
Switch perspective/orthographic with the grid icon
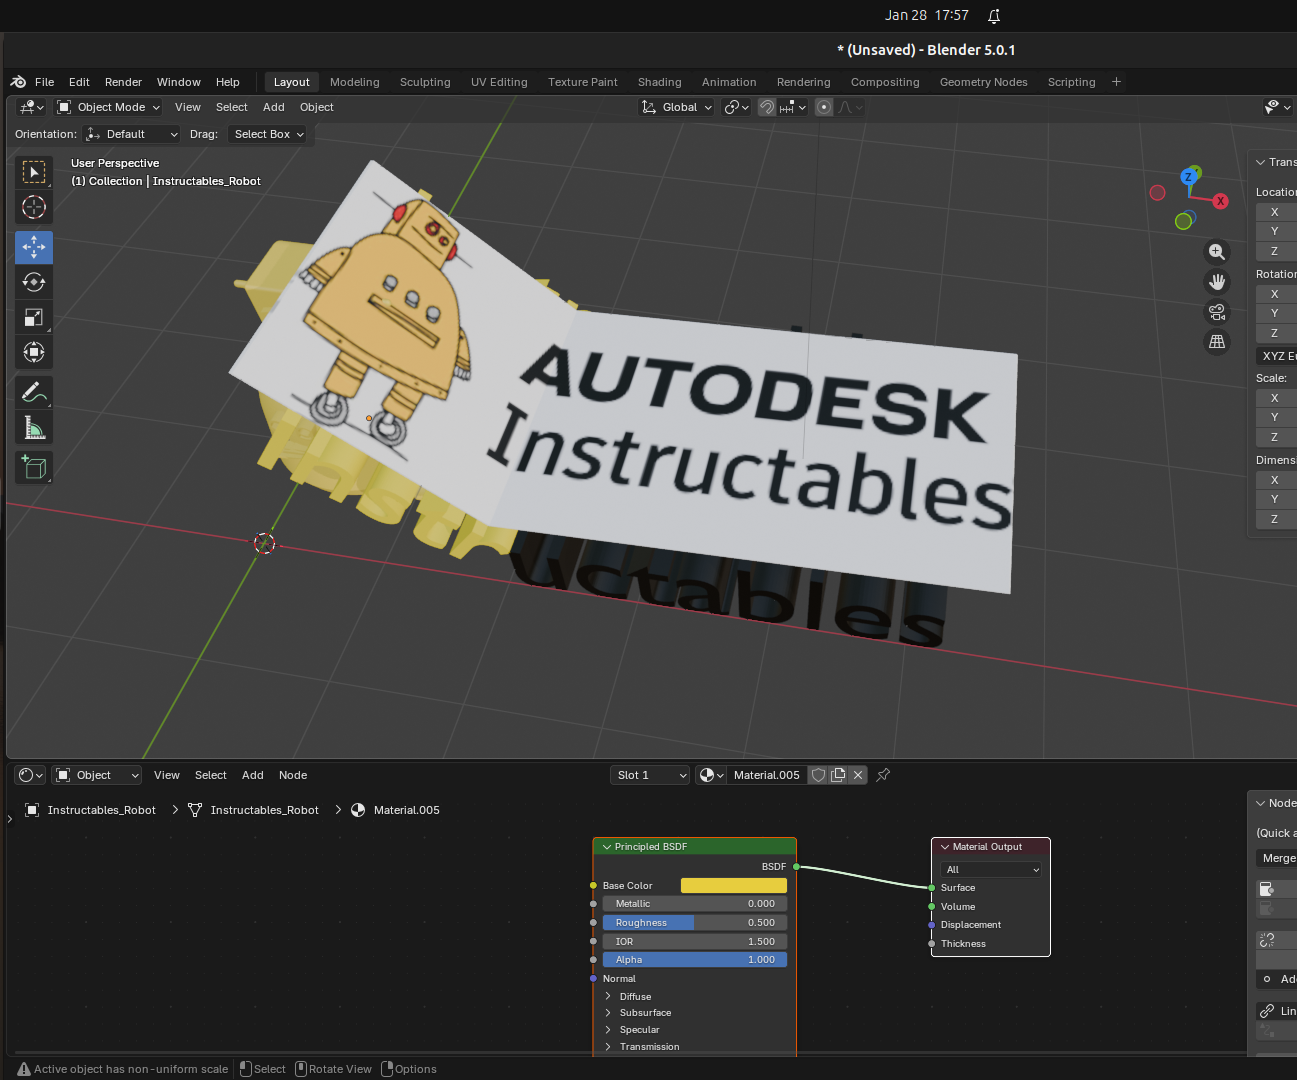click(x=1217, y=342)
